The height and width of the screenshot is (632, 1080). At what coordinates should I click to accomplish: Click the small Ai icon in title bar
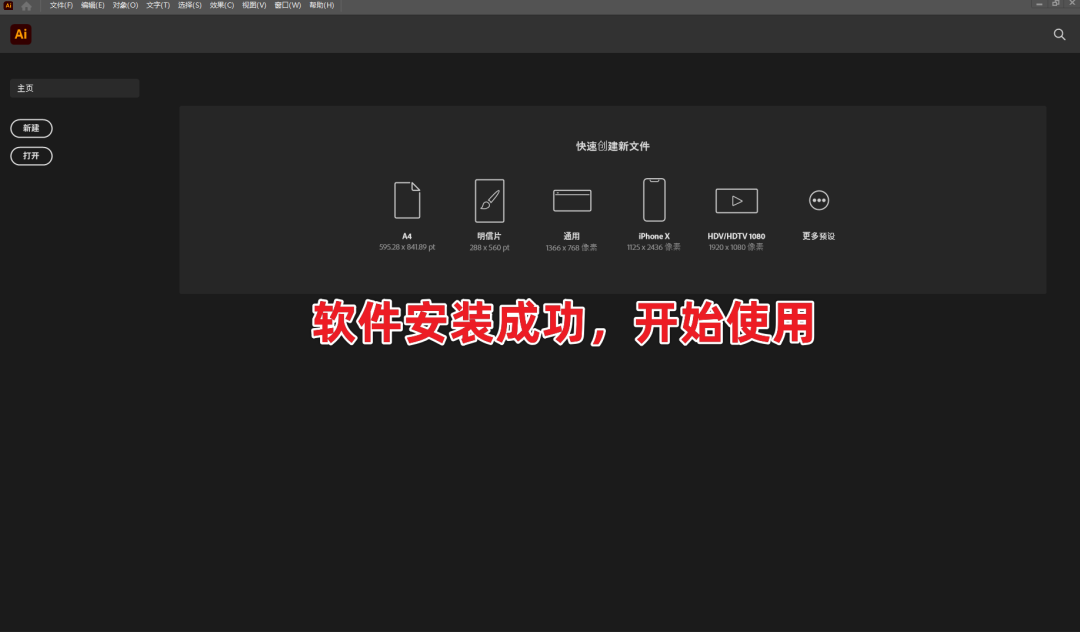pyautogui.click(x=8, y=6)
